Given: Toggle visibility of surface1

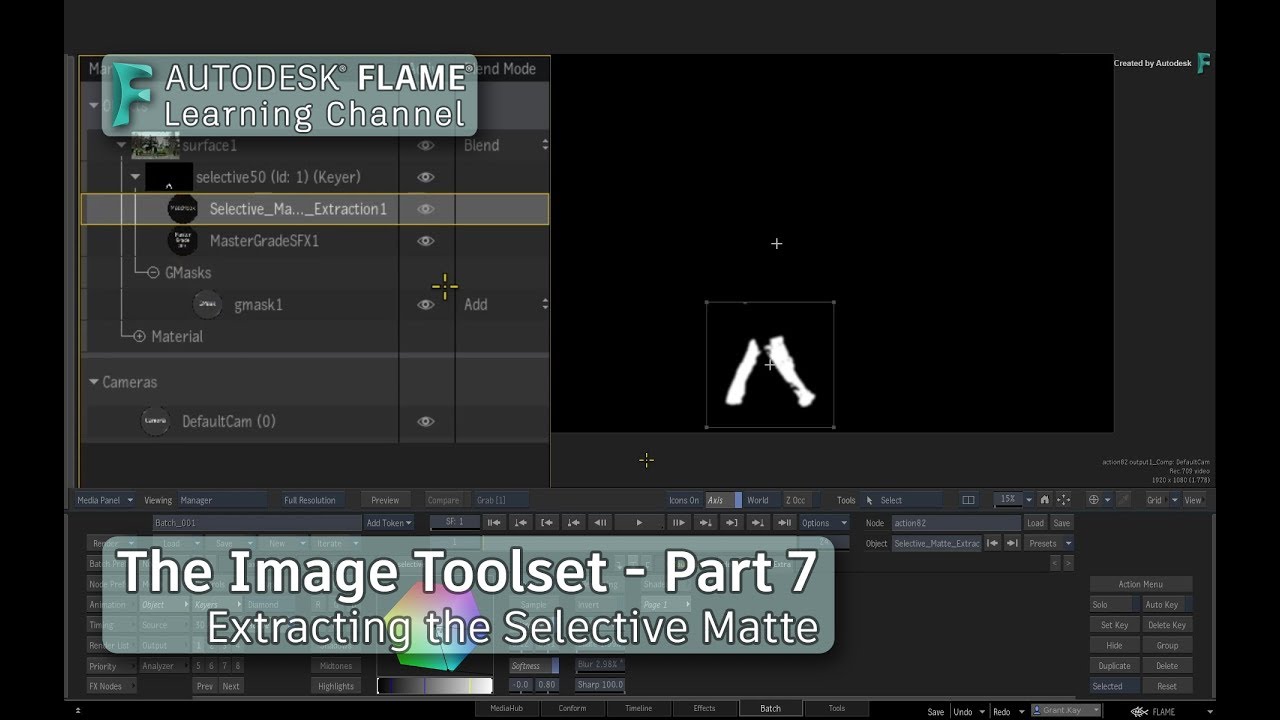Looking at the screenshot, I should [x=426, y=145].
